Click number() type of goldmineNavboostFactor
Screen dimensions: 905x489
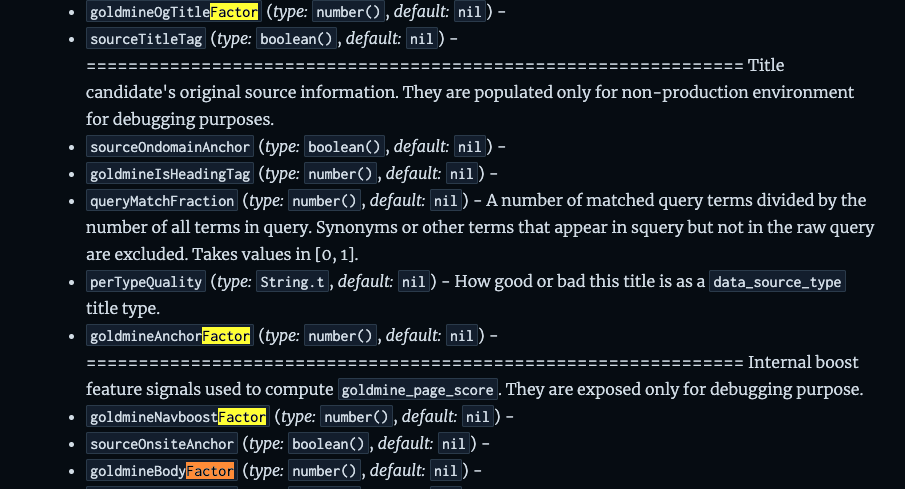click(358, 416)
